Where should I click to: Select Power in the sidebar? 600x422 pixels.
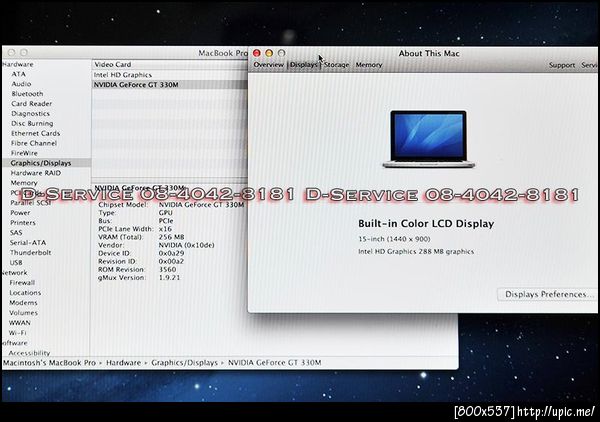20,213
